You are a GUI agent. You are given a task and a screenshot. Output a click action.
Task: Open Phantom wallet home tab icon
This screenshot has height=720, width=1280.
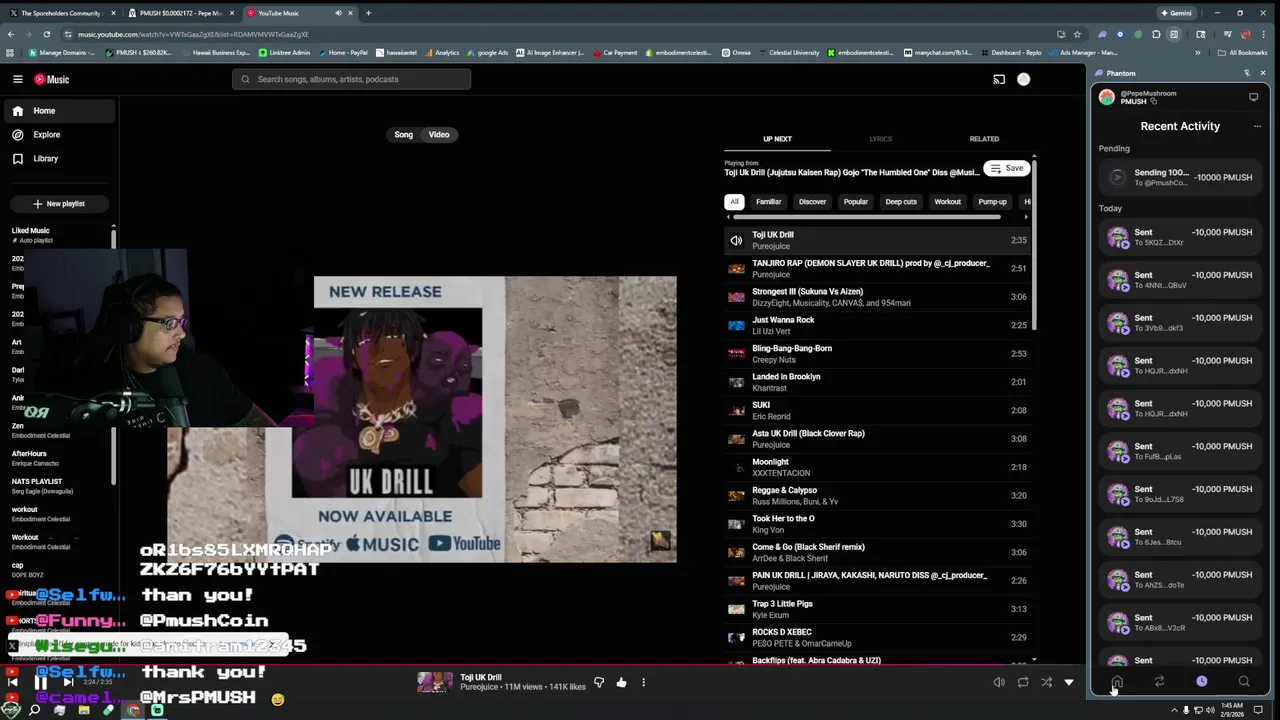tap(1117, 682)
